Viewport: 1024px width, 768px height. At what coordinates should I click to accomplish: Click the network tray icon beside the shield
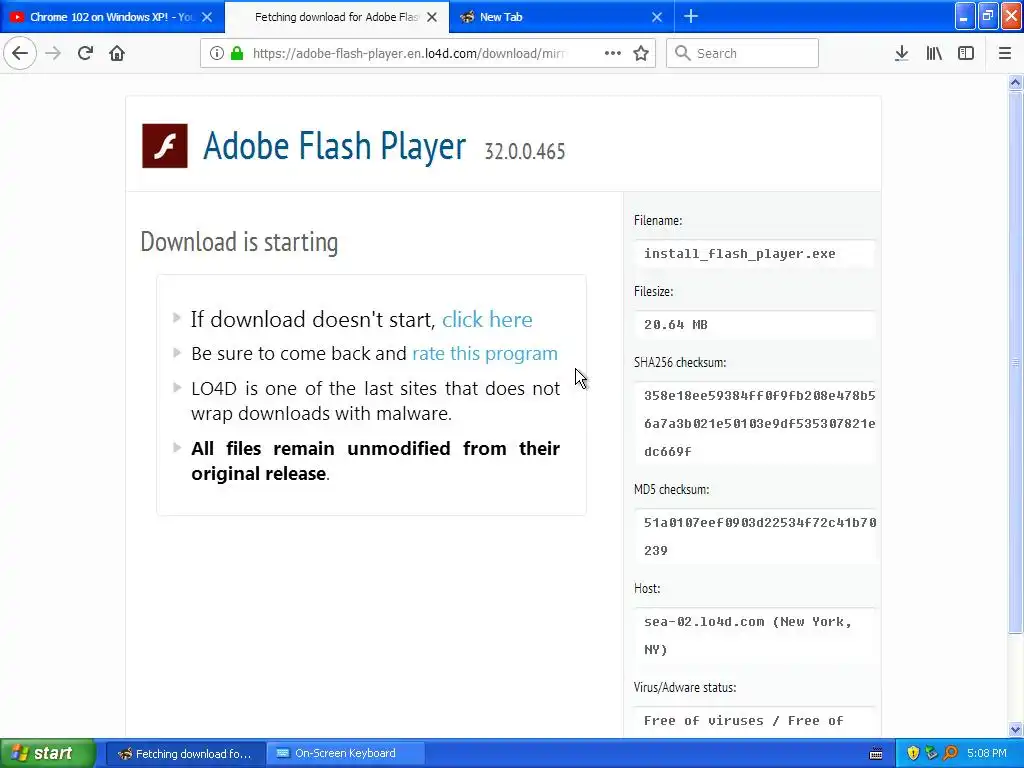[x=931, y=754]
